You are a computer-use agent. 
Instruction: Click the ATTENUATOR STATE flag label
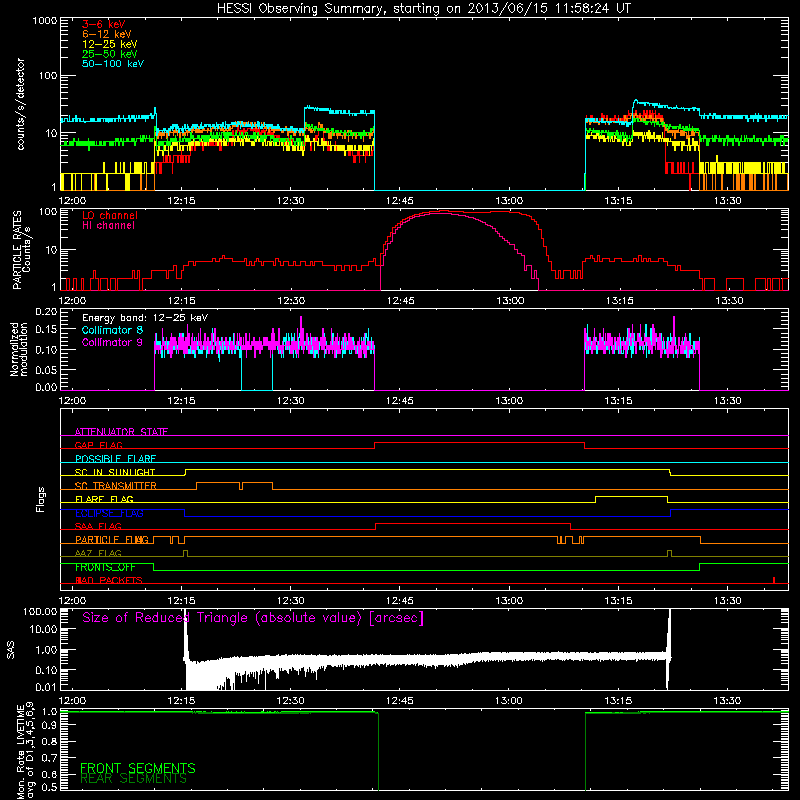pos(121,432)
